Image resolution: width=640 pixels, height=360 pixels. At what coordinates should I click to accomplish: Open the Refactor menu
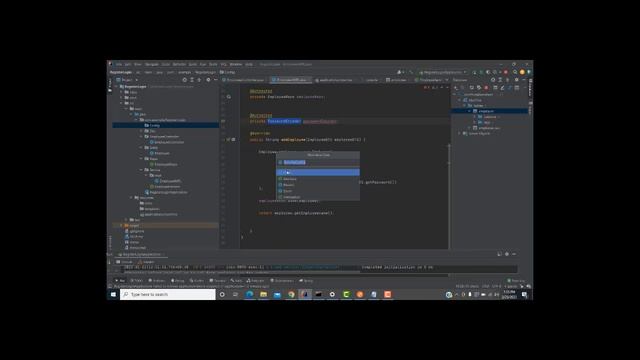click(x=179, y=64)
